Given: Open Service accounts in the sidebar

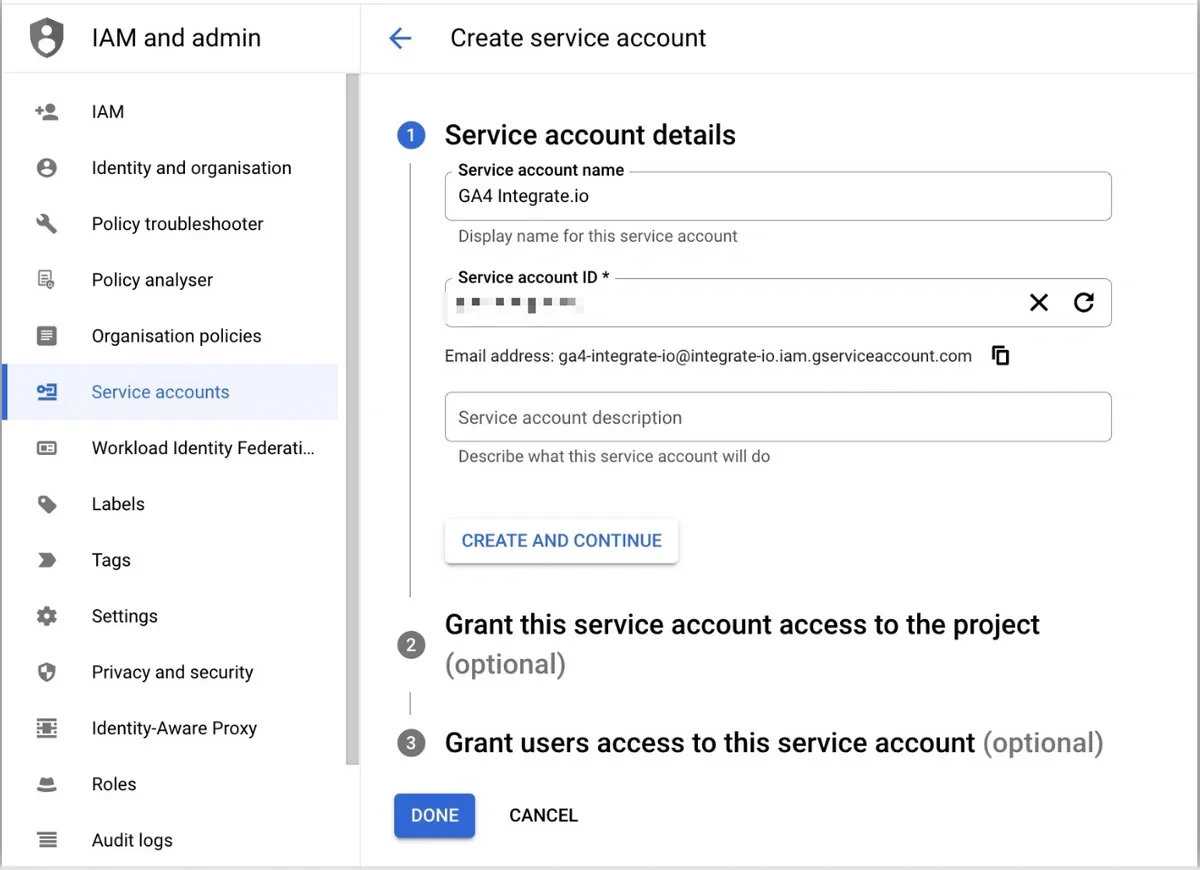Looking at the screenshot, I should [160, 392].
